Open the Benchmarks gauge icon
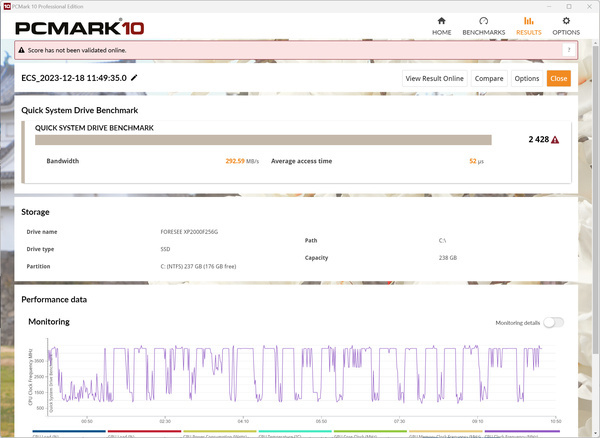The height and width of the screenshot is (438, 600). (484, 20)
